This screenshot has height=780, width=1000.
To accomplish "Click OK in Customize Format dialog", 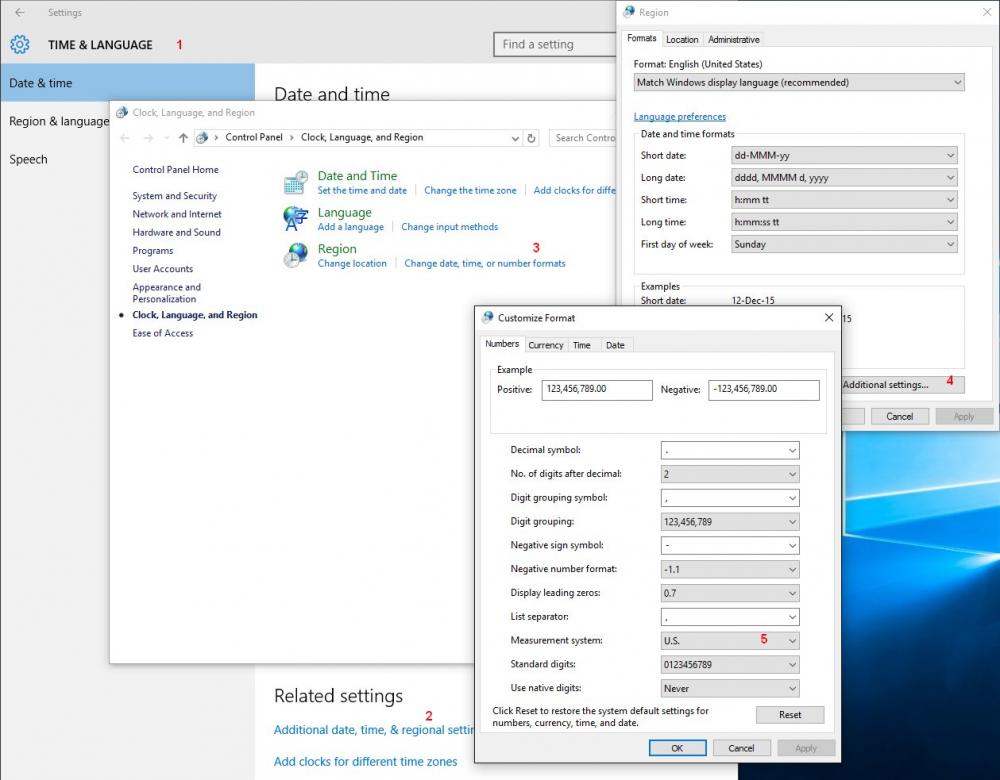I will (677, 748).
